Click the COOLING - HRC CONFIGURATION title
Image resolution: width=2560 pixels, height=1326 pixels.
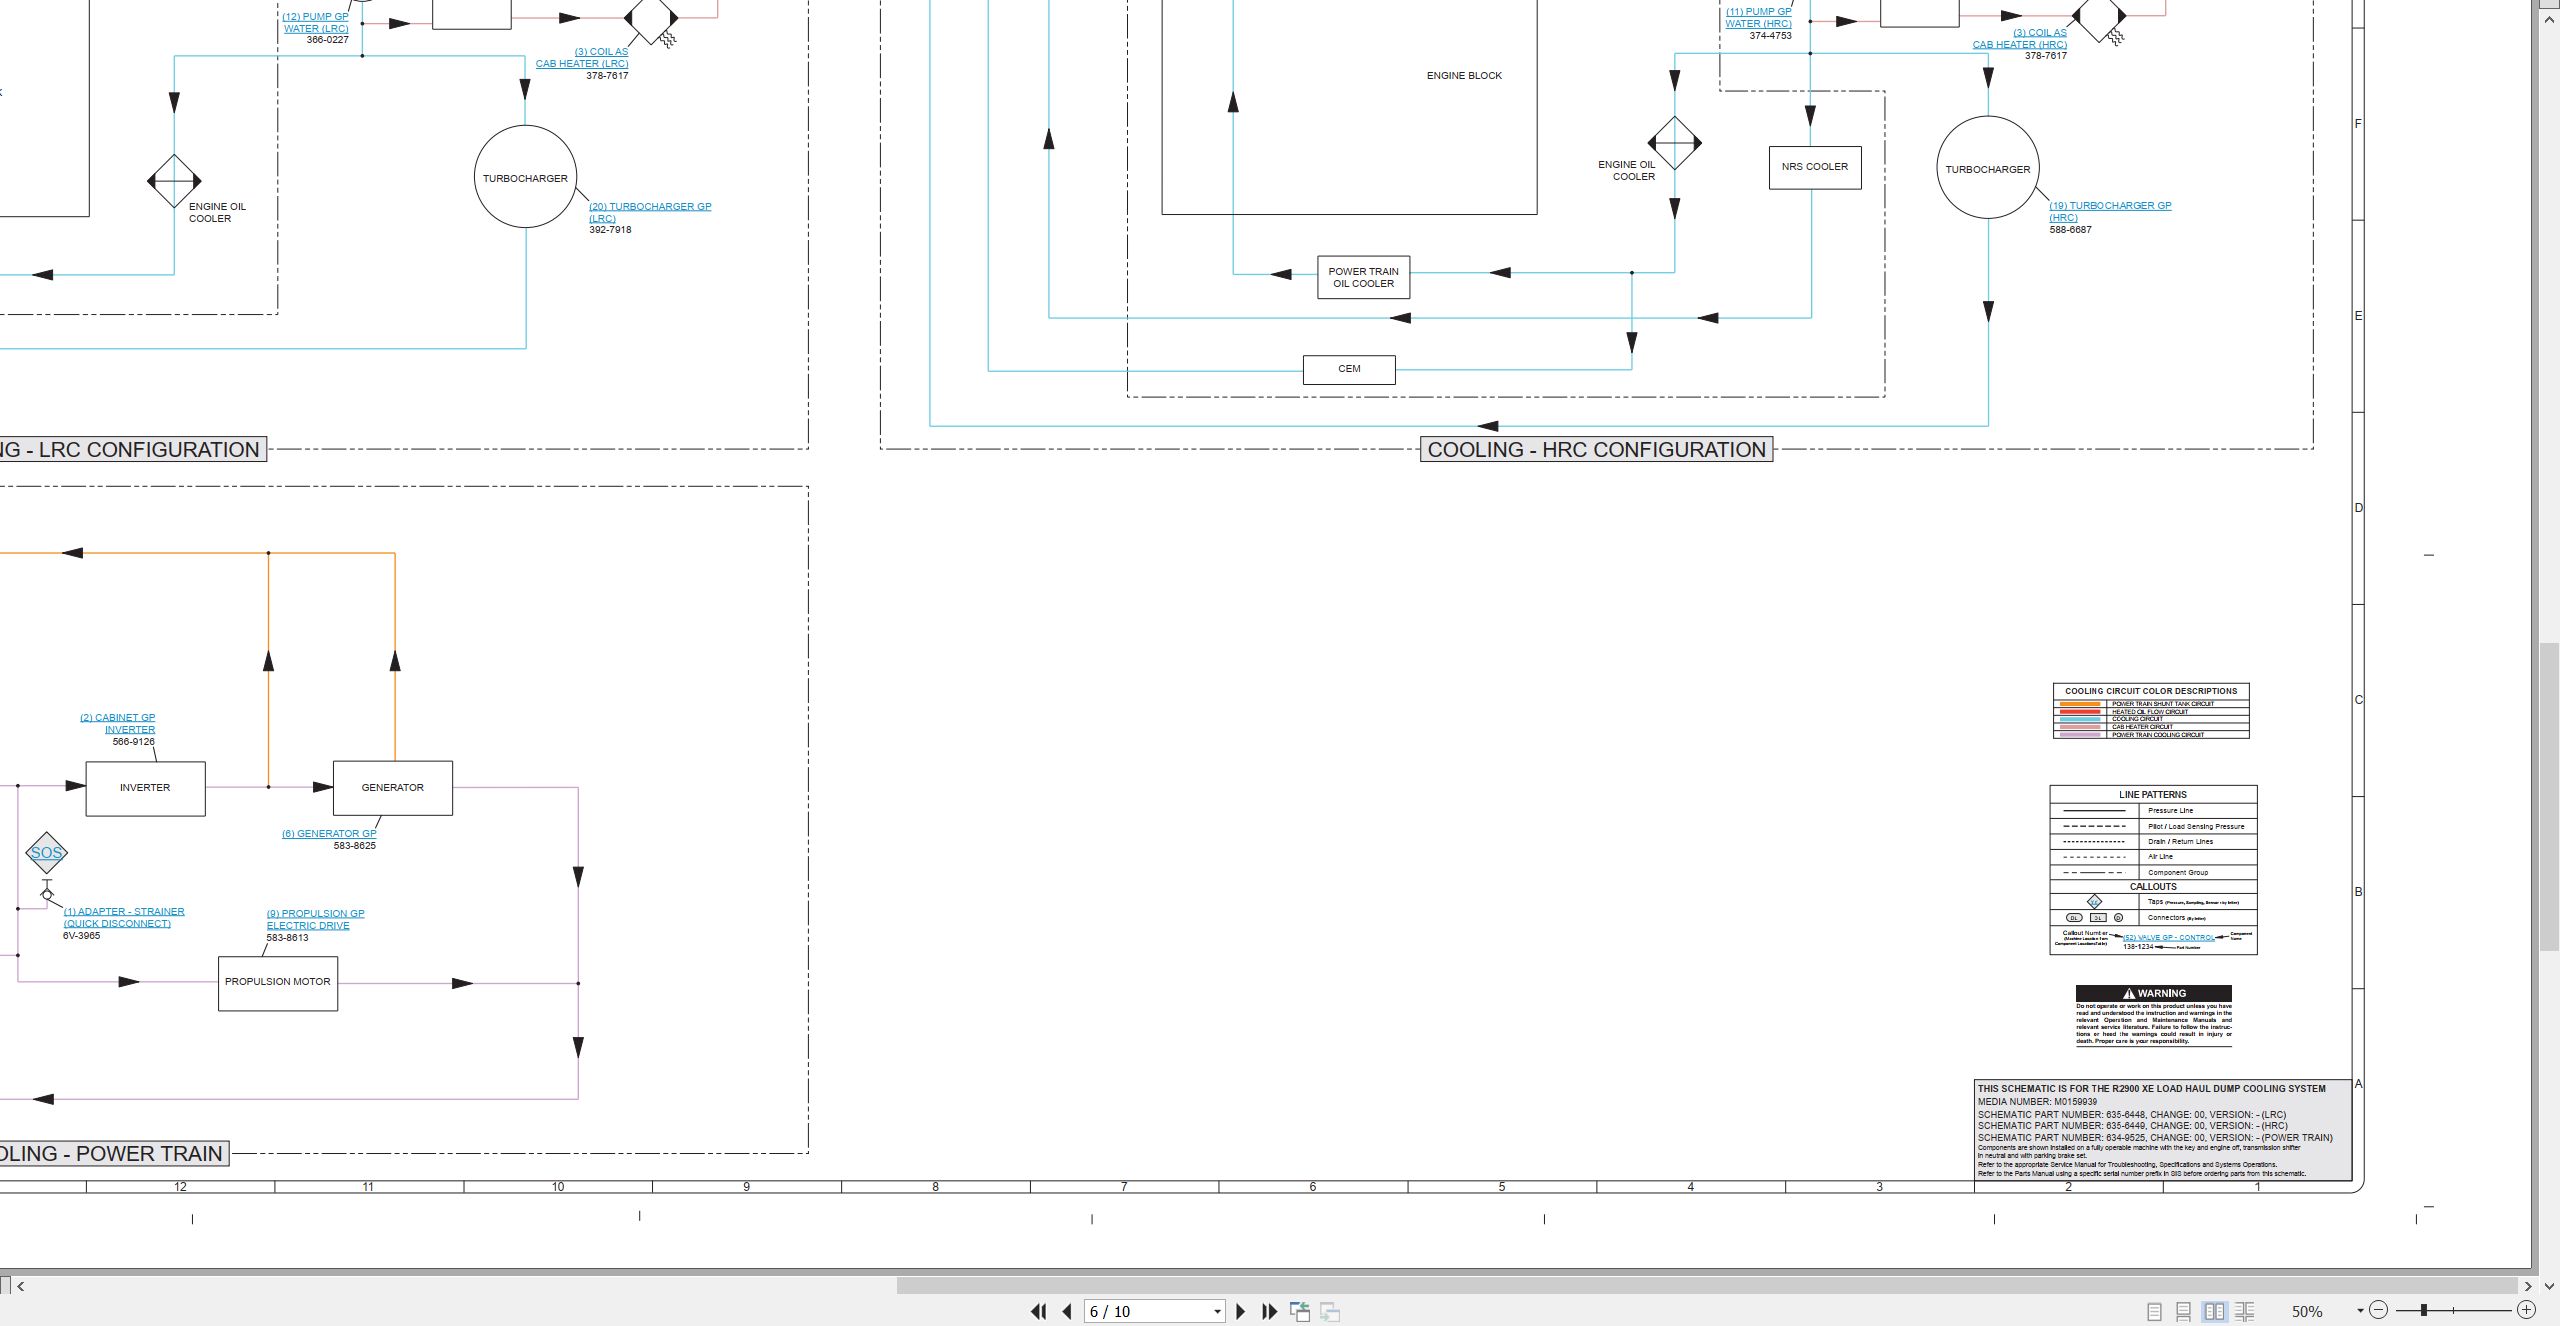click(x=1597, y=450)
